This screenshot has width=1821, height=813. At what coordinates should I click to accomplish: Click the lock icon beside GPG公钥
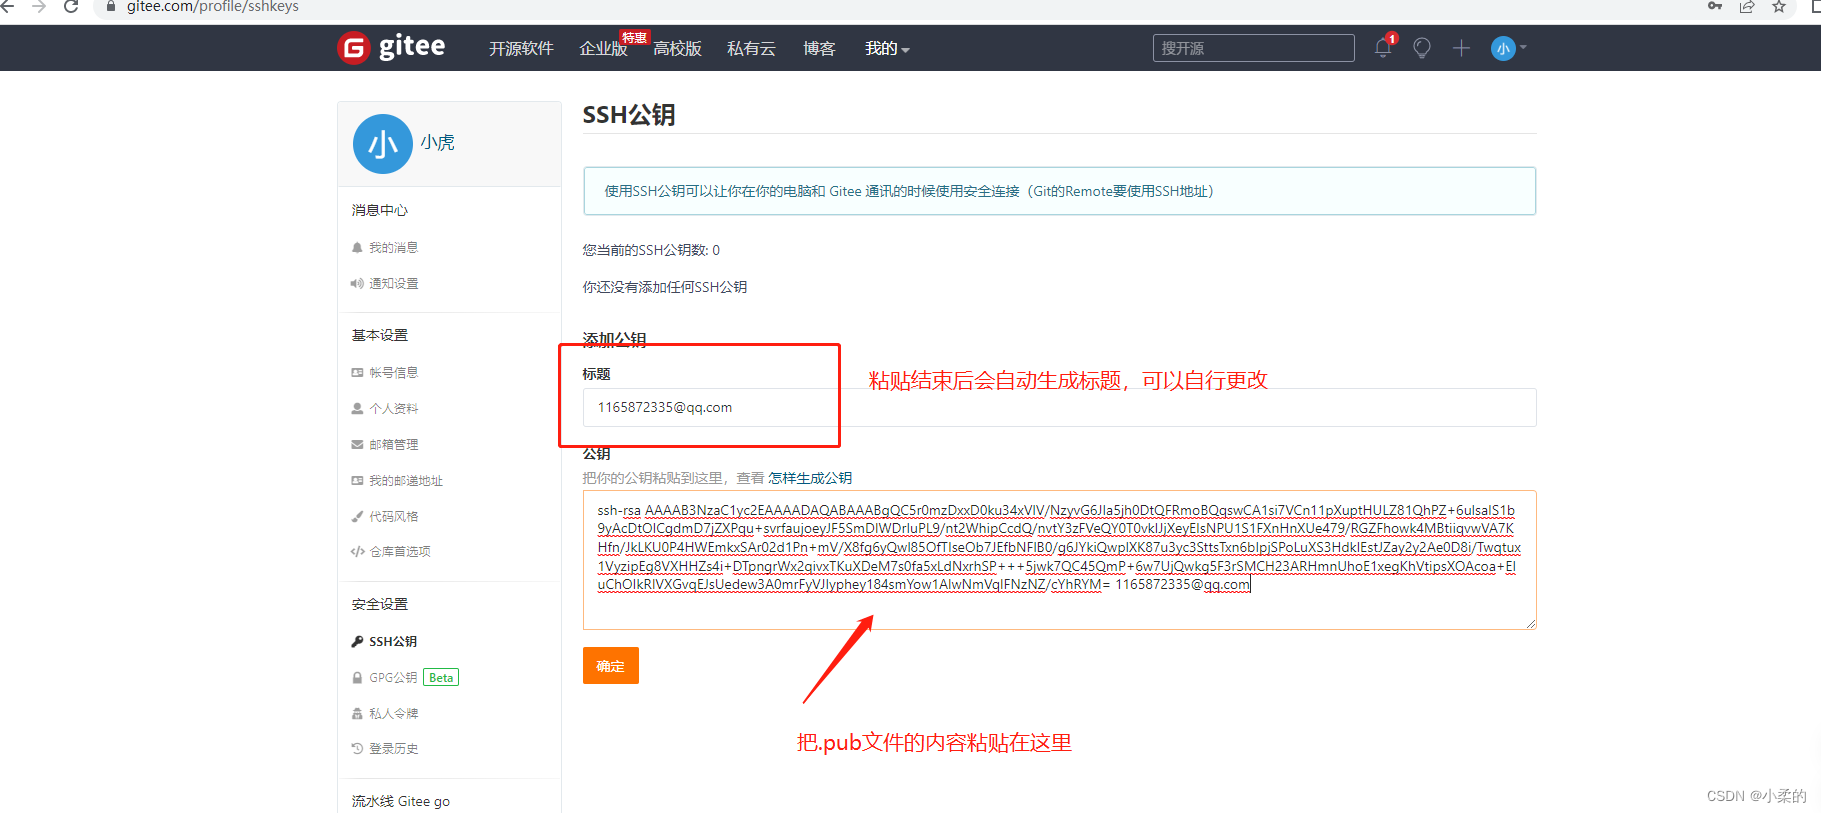point(357,677)
